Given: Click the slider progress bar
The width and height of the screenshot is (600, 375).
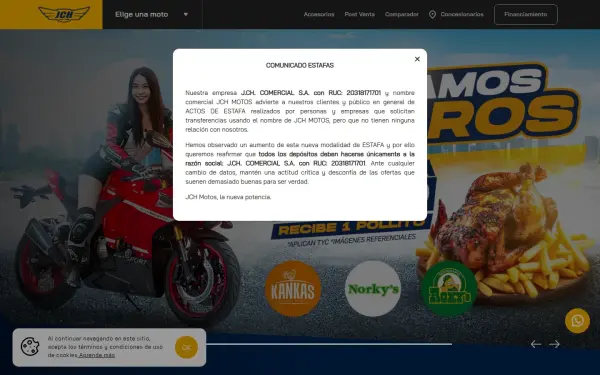Looking at the screenshot, I should [329, 344].
